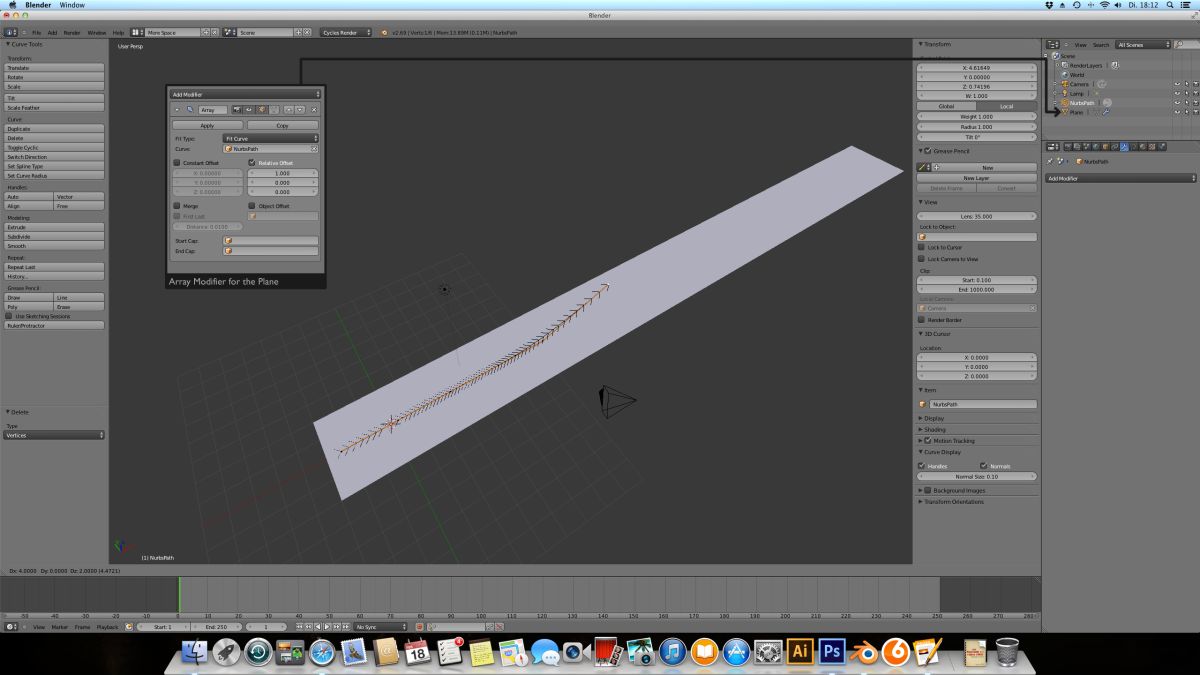Viewport: 1200px width, 675px height.
Task: Click the Grease Pencil datablock pencil icon
Action: [x=926, y=167]
